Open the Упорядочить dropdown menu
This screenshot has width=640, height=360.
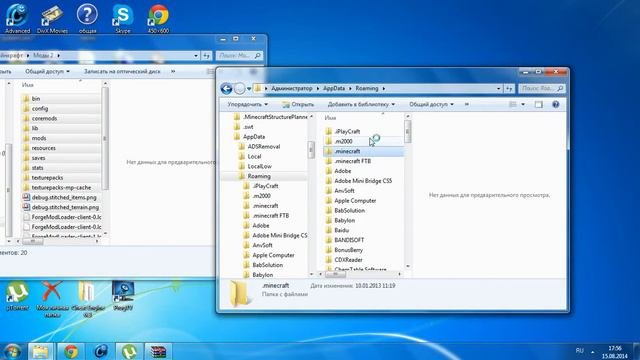[247, 104]
